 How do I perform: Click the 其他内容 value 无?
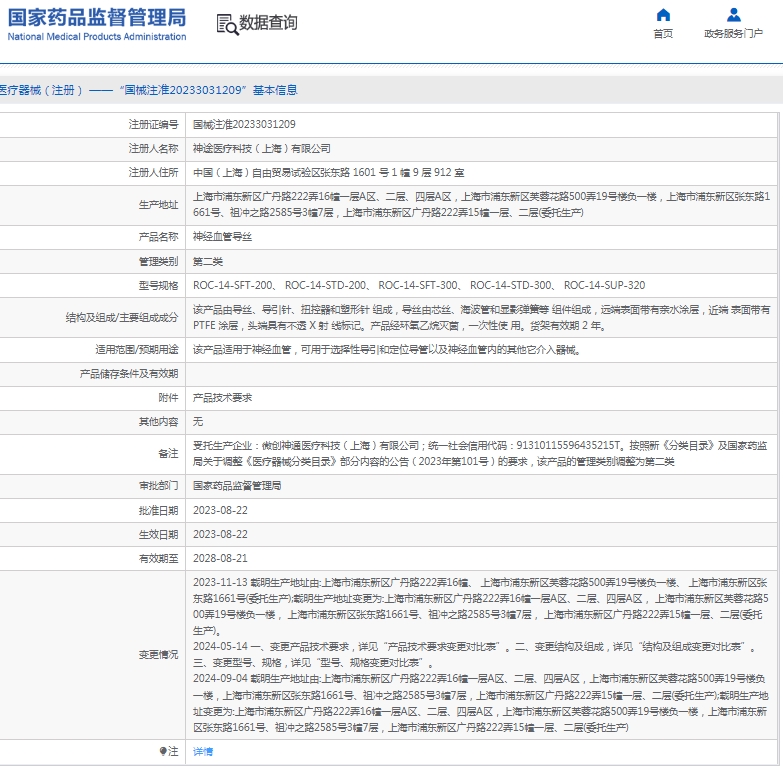coord(198,421)
